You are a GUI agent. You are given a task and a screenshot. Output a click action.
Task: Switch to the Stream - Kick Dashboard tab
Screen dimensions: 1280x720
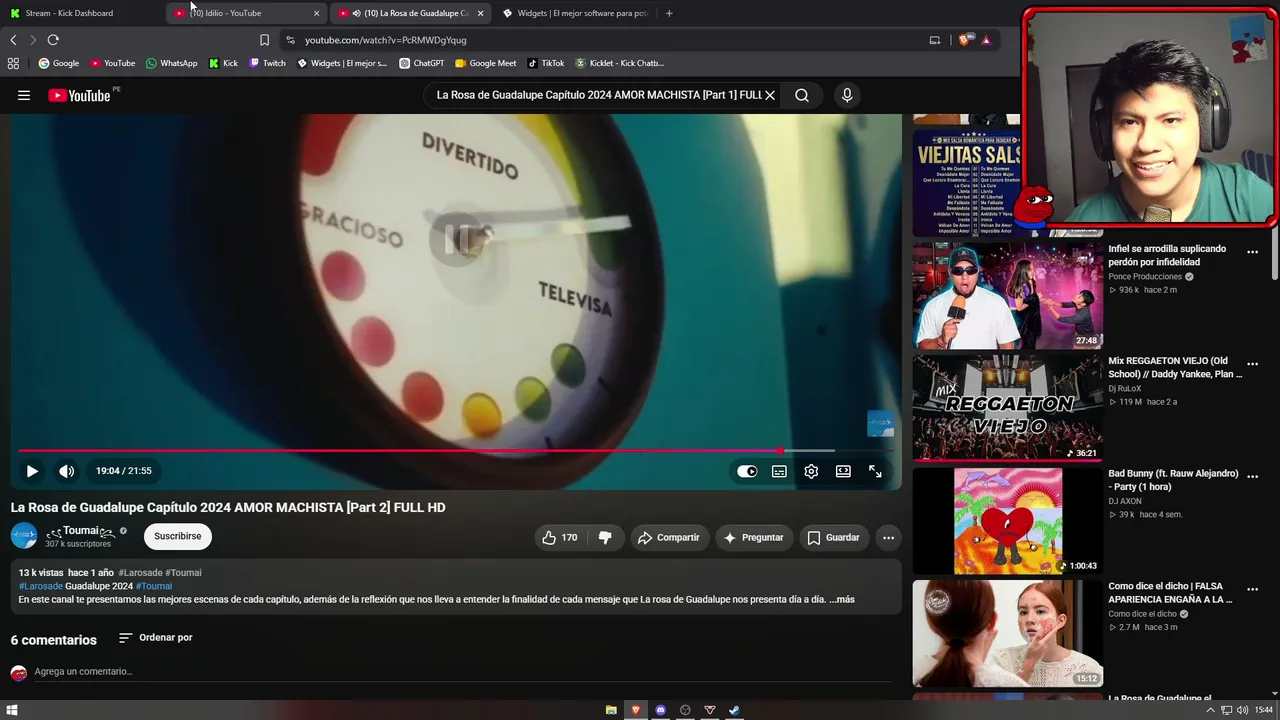click(82, 13)
